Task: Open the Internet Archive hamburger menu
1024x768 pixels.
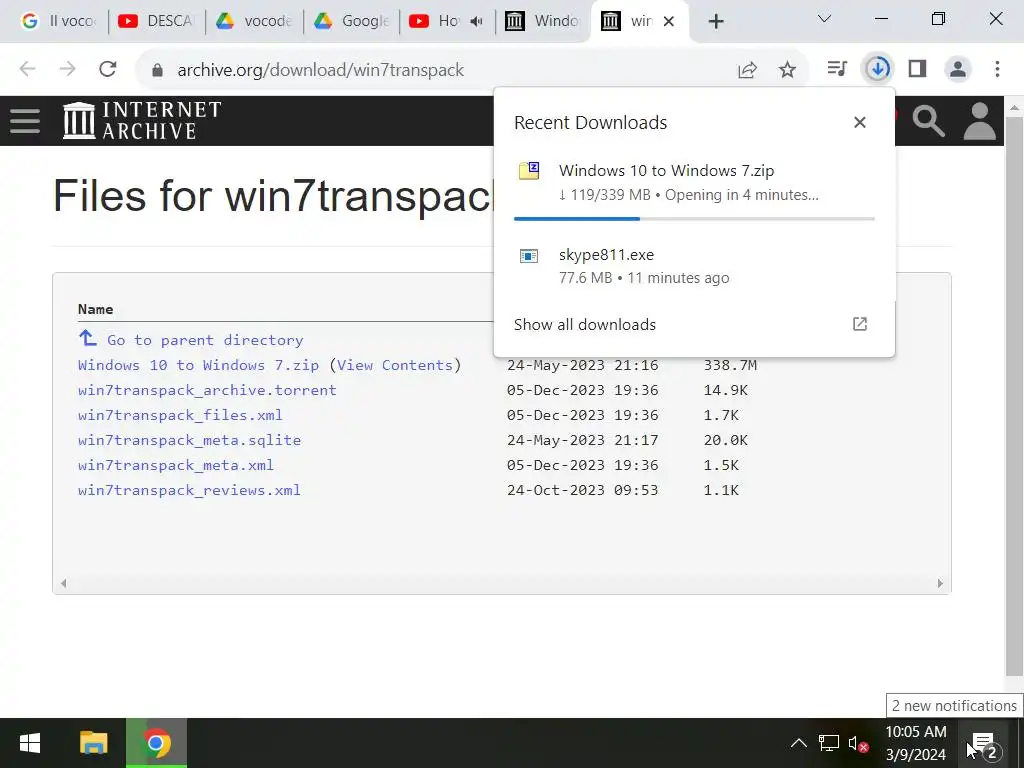Action: tap(25, 121)
